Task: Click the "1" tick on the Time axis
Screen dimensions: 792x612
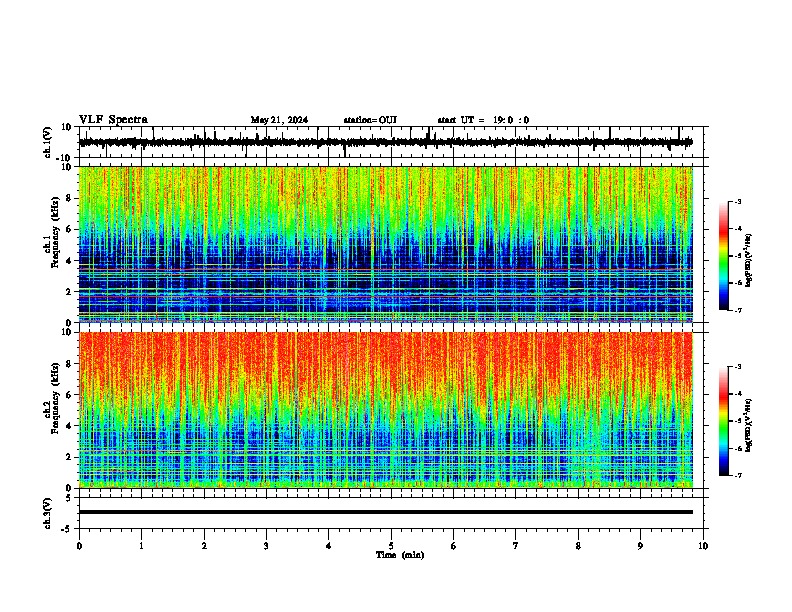Action: [x=141, y=546]
